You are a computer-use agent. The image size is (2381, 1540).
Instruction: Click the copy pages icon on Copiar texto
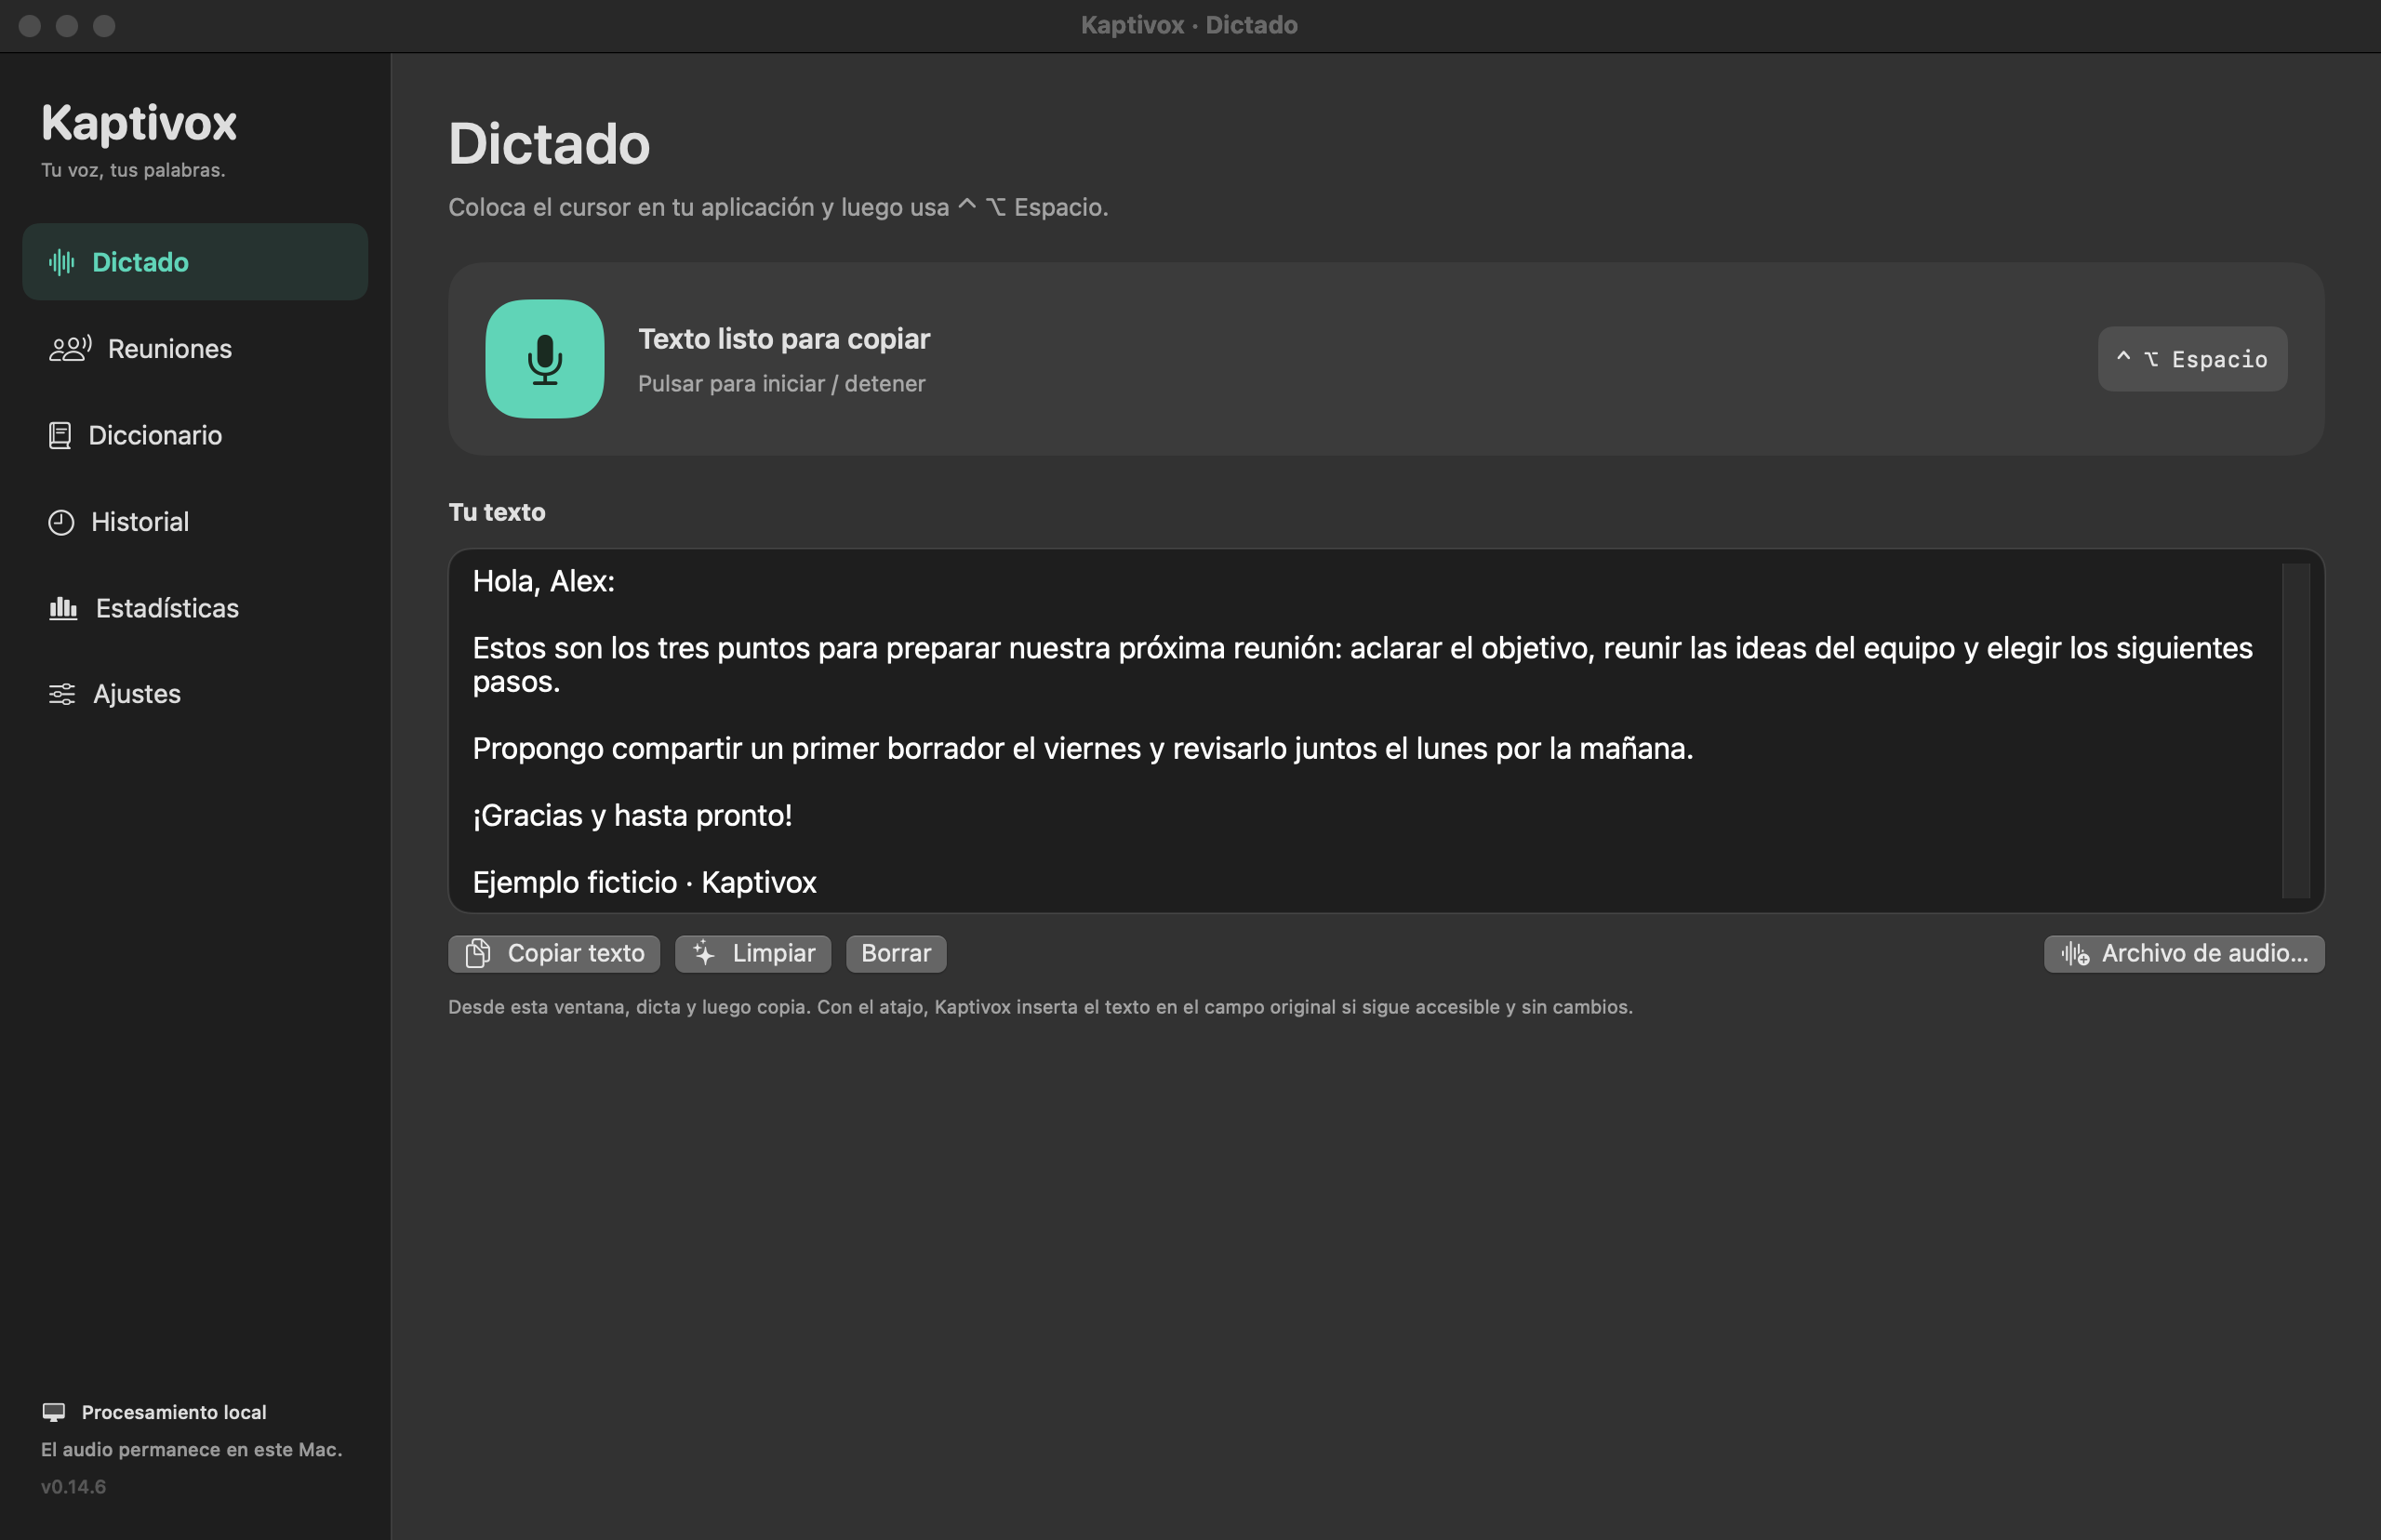(x=478, y=953)
